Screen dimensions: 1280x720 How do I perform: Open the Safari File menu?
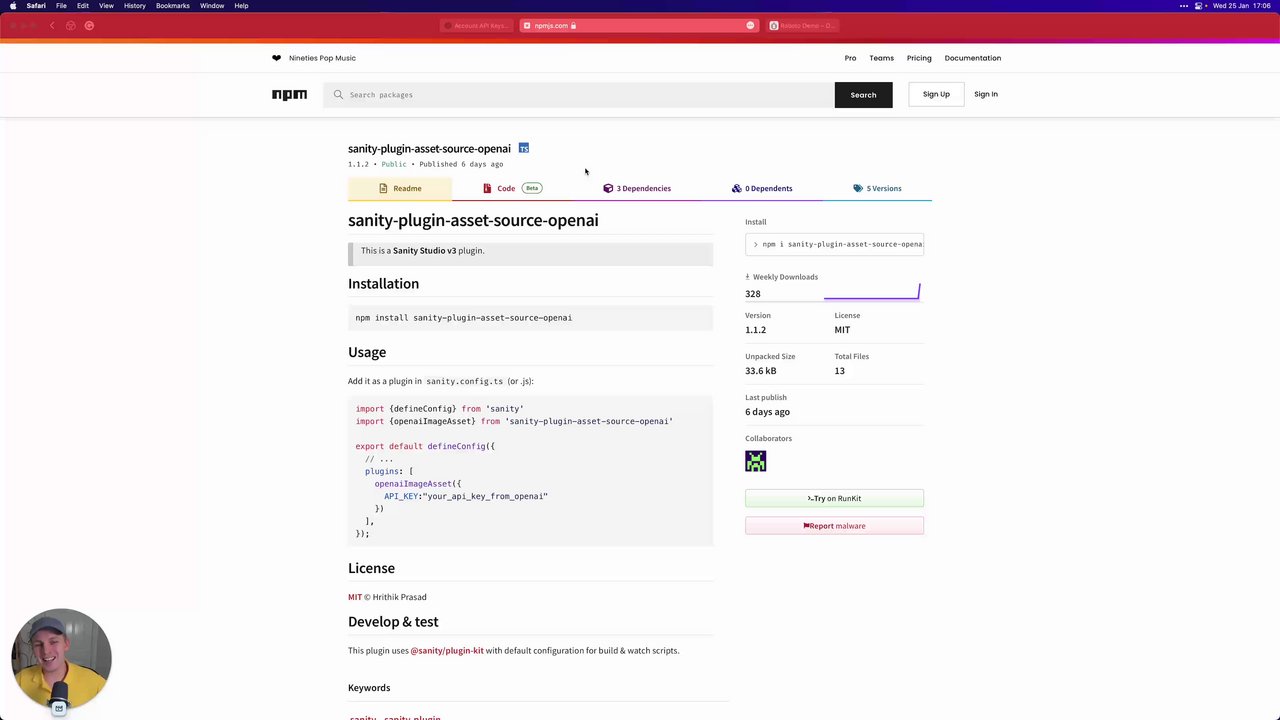pos(61,6)
